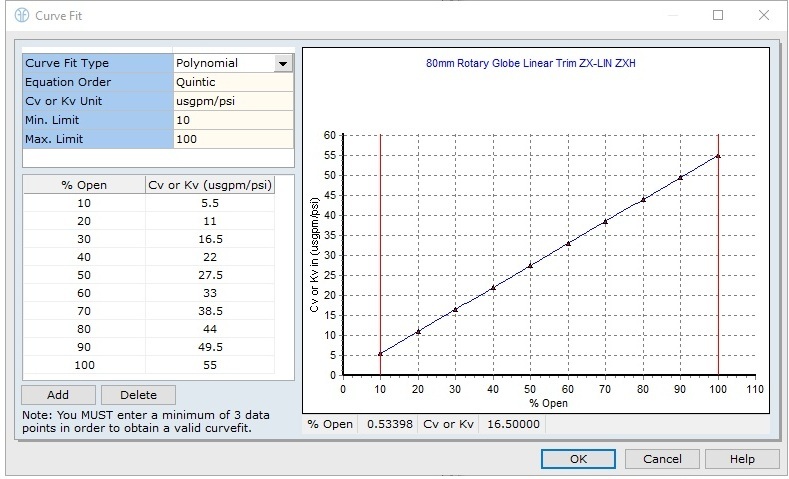Image resolution: width=789 pixels, height=479 pixels.
Task: Click the Cv or Kv Unit value usgpm/psi
Action: click(233, 101)
